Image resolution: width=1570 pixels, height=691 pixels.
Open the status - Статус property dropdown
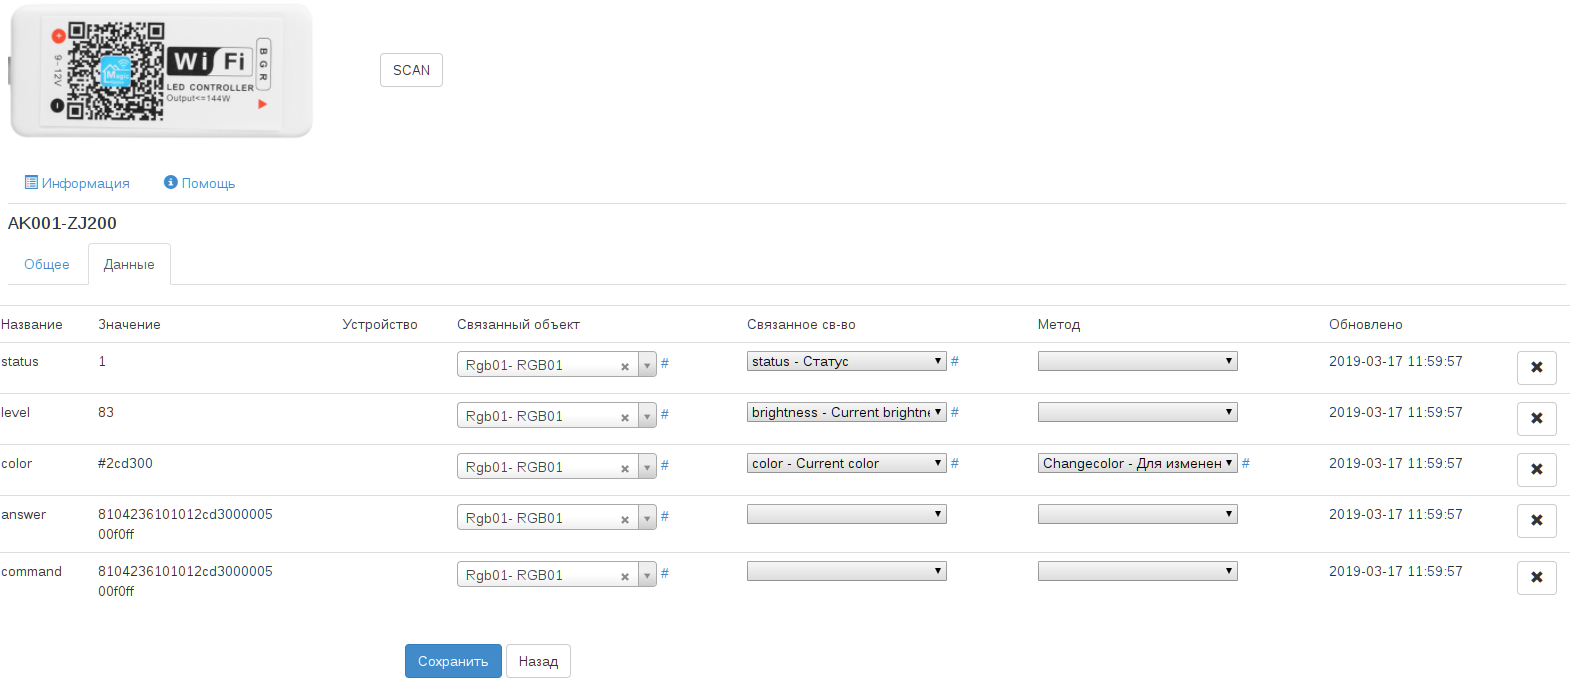coord(846,361)
